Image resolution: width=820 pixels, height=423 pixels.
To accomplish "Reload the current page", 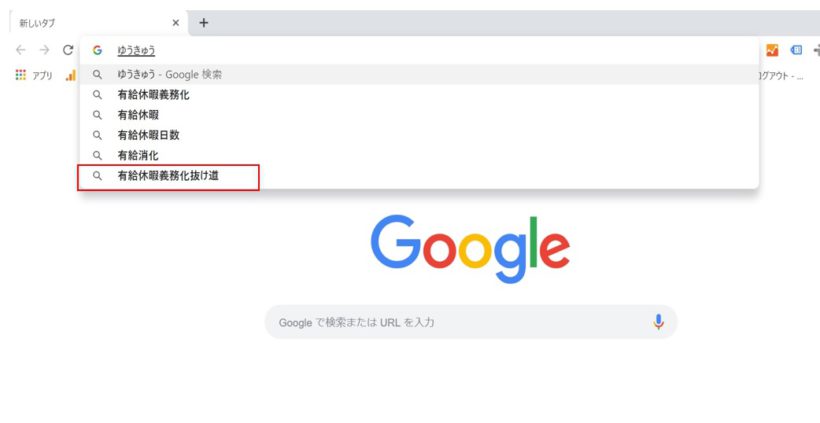I will point(68,50).
